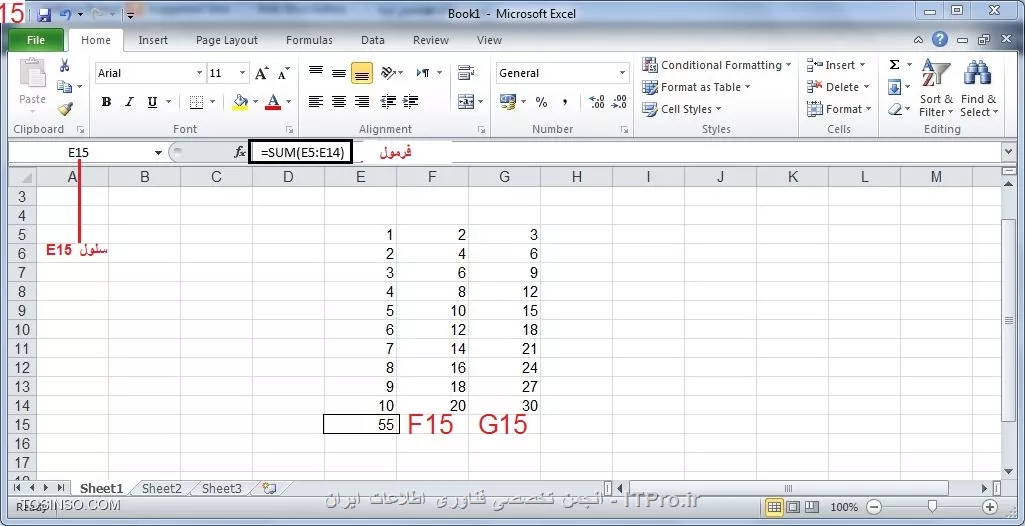The image size is (1025, 526).
Task: Open Font dialog launcher
Action: click(290, 129)
